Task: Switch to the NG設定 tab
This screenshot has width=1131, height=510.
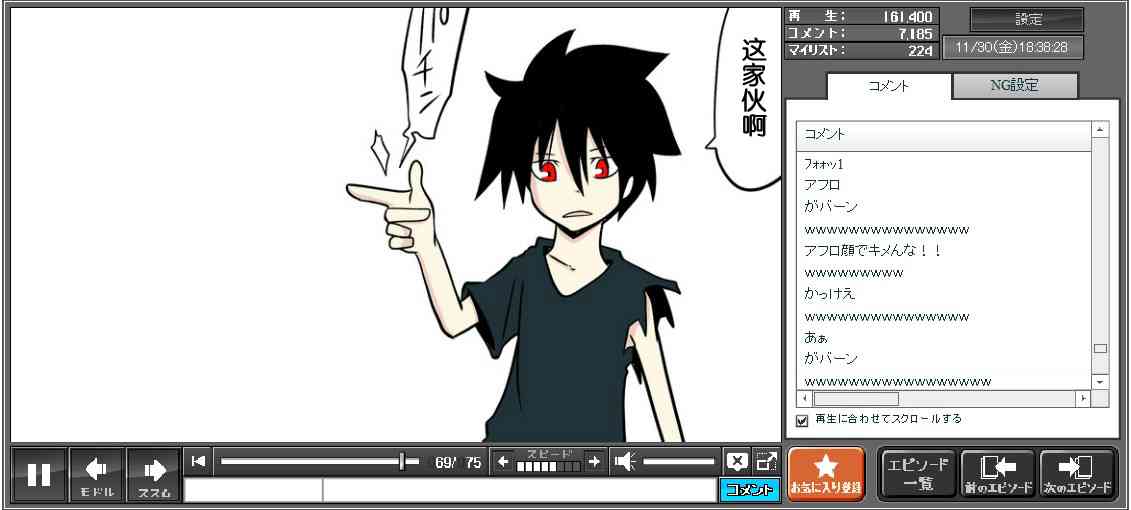Action: 1014,86
